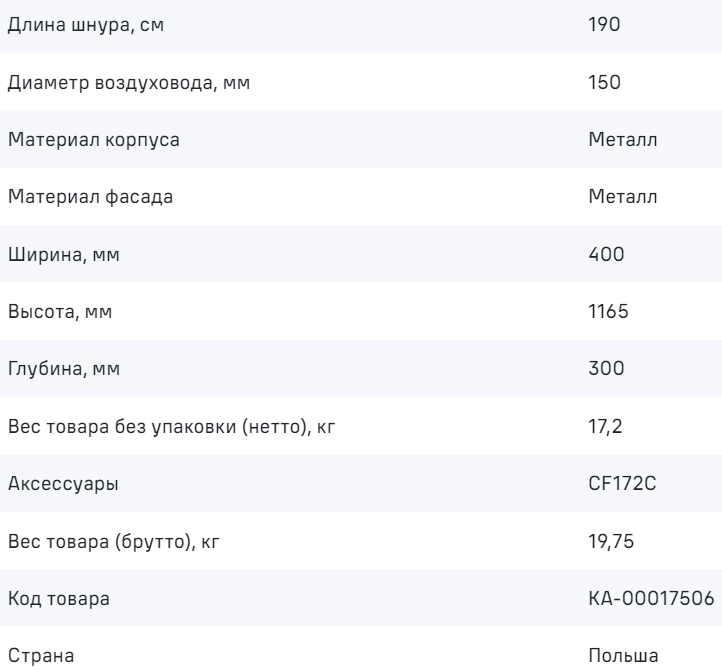This screenshot has width=722, height=672.
Task: Click the 'Высота, мм' label
Action: tap(60, 313)
